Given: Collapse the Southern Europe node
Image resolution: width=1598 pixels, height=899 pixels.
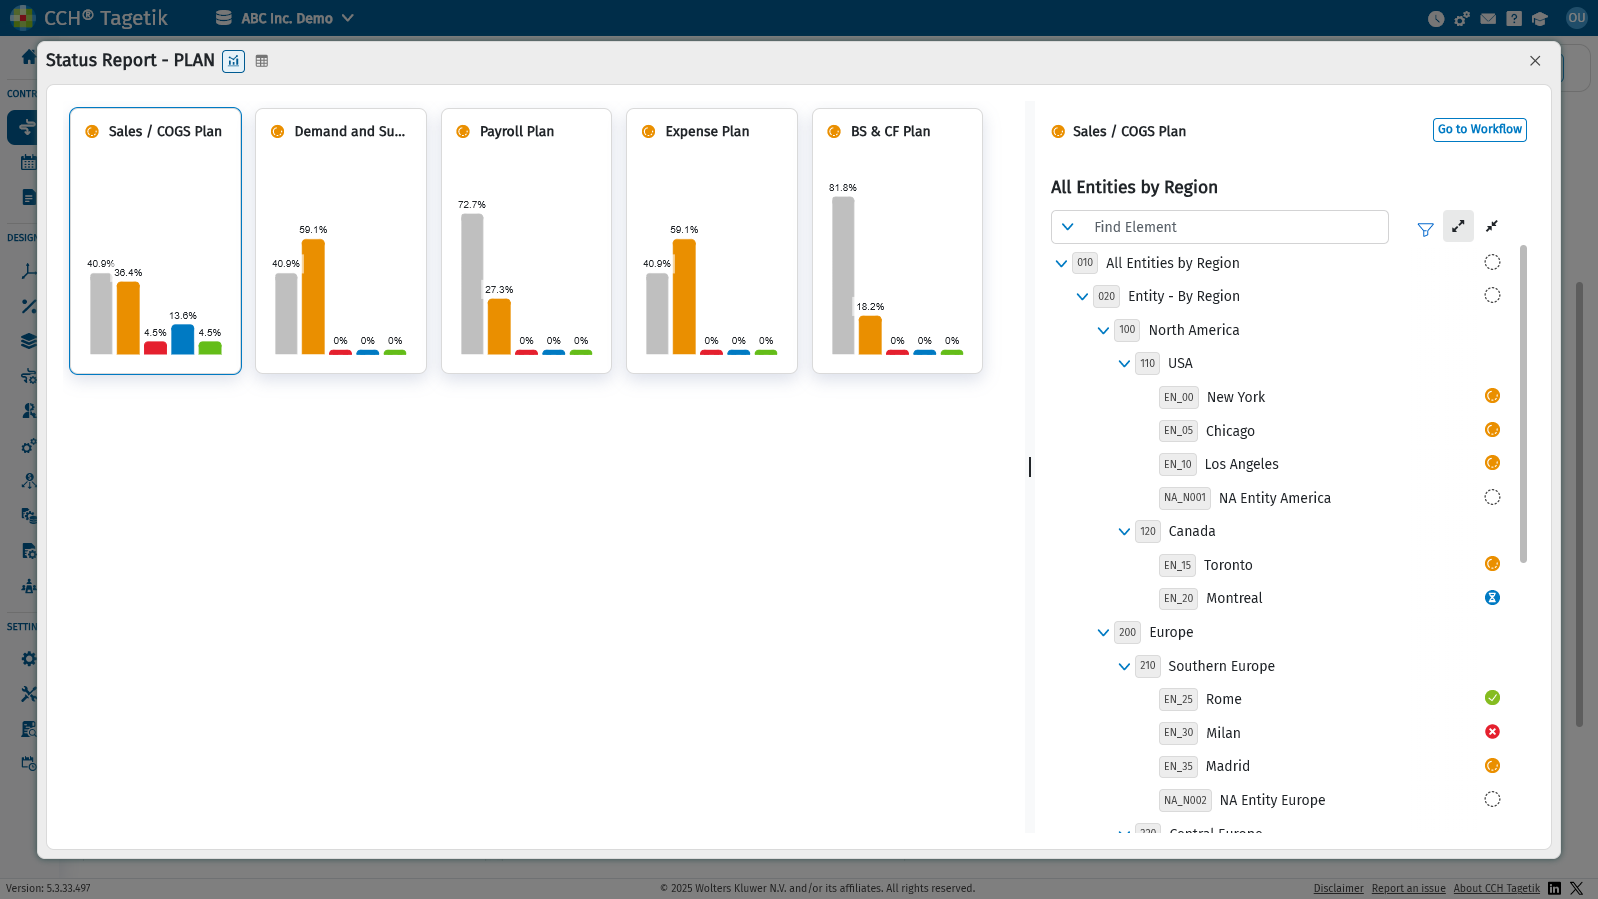Looking at the screenshot, I should 1124,667.
